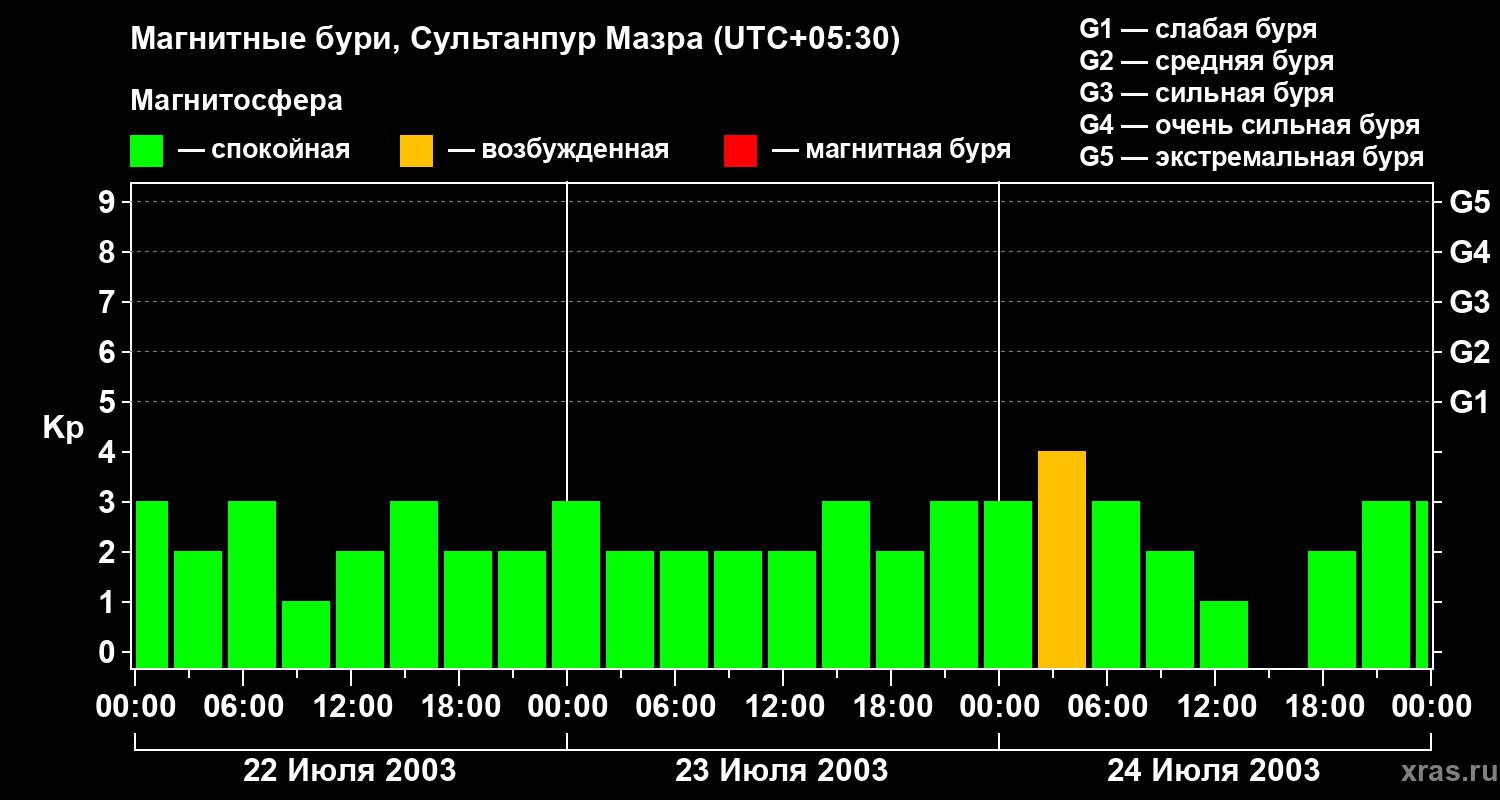The image size is (1500, 800).
Task: Click the 'Kp' y-axis label
Action: pyautogui.click(x=63, y=429)
